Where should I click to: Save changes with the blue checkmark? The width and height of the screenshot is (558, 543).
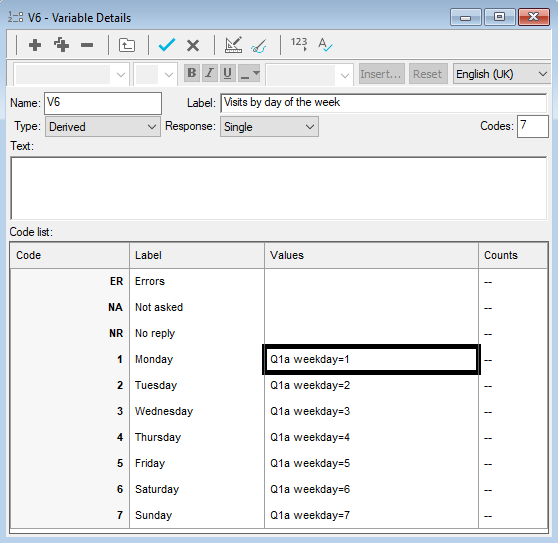click(167, 45)
